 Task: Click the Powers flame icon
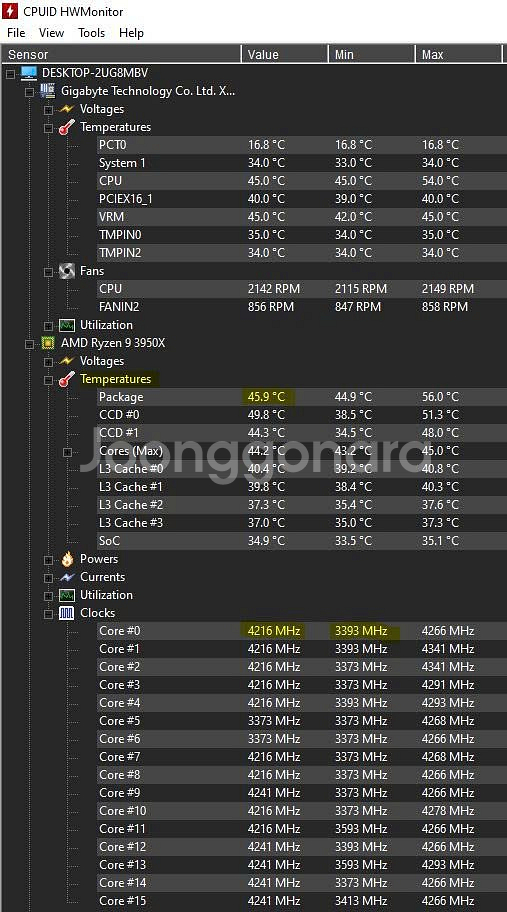click(x=67, y=558)
